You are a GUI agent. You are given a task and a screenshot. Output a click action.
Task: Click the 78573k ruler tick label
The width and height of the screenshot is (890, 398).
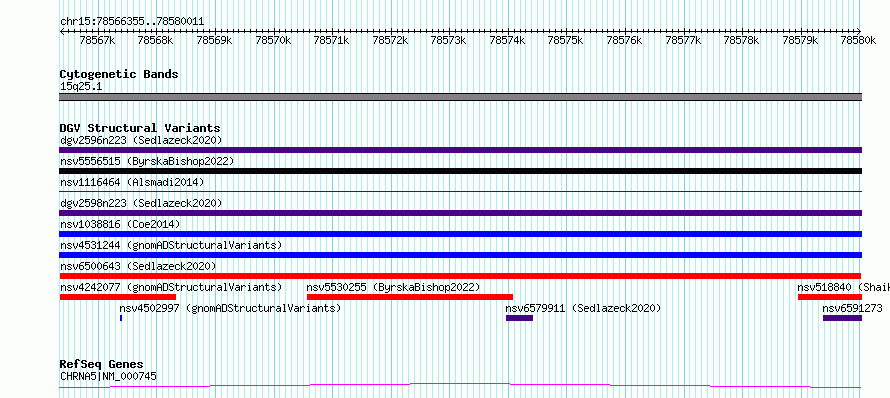coord(448,40)
